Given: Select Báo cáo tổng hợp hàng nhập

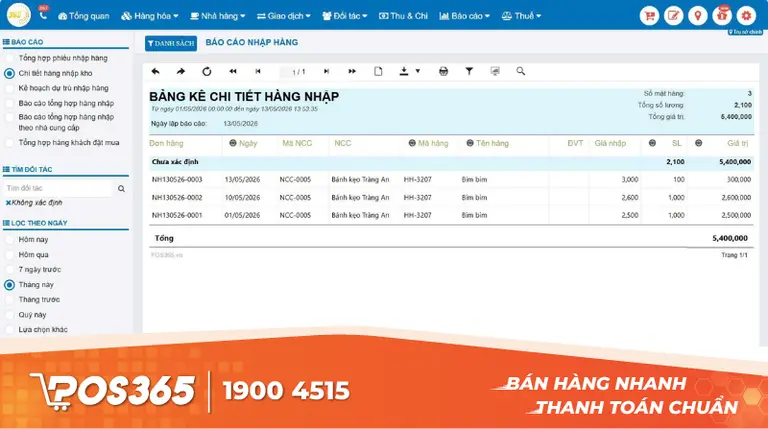Looking at the screenshot, I should 60,103.
